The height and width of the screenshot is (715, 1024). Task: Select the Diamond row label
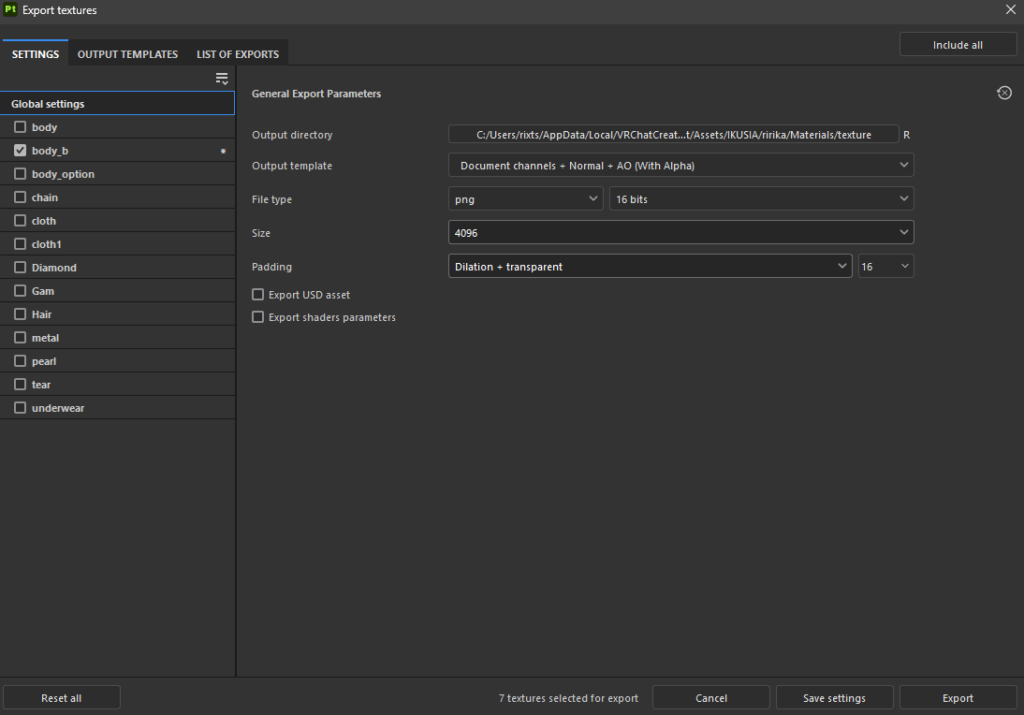54,267
